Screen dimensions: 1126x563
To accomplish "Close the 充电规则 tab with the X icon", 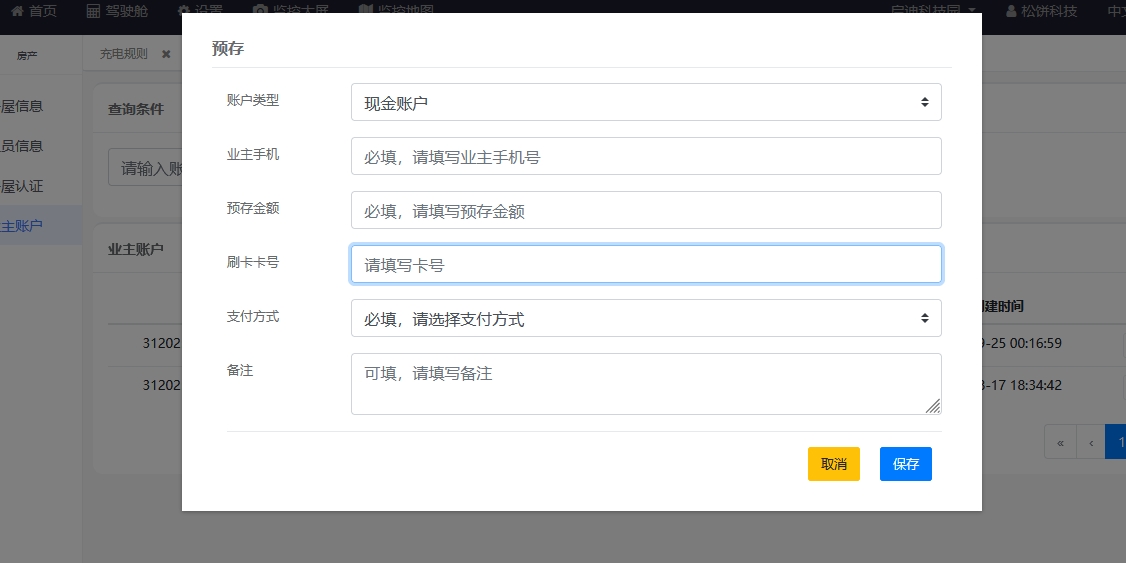I will pos(166,54).
